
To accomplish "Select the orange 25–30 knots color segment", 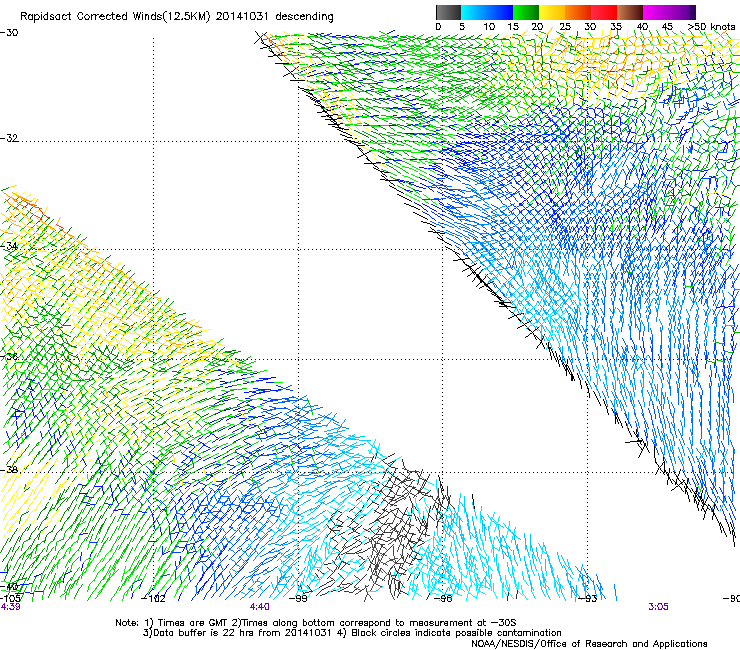I will pos(578,12).
